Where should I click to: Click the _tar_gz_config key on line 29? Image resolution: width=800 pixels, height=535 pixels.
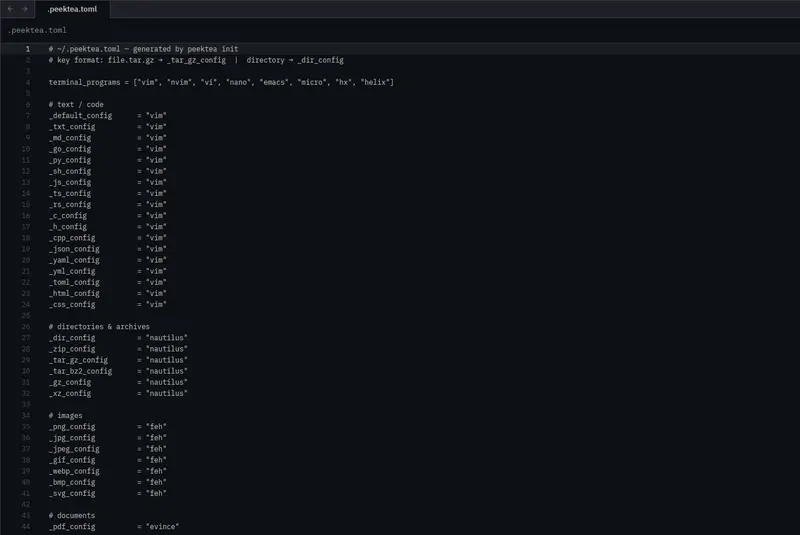tap(78, 361)
